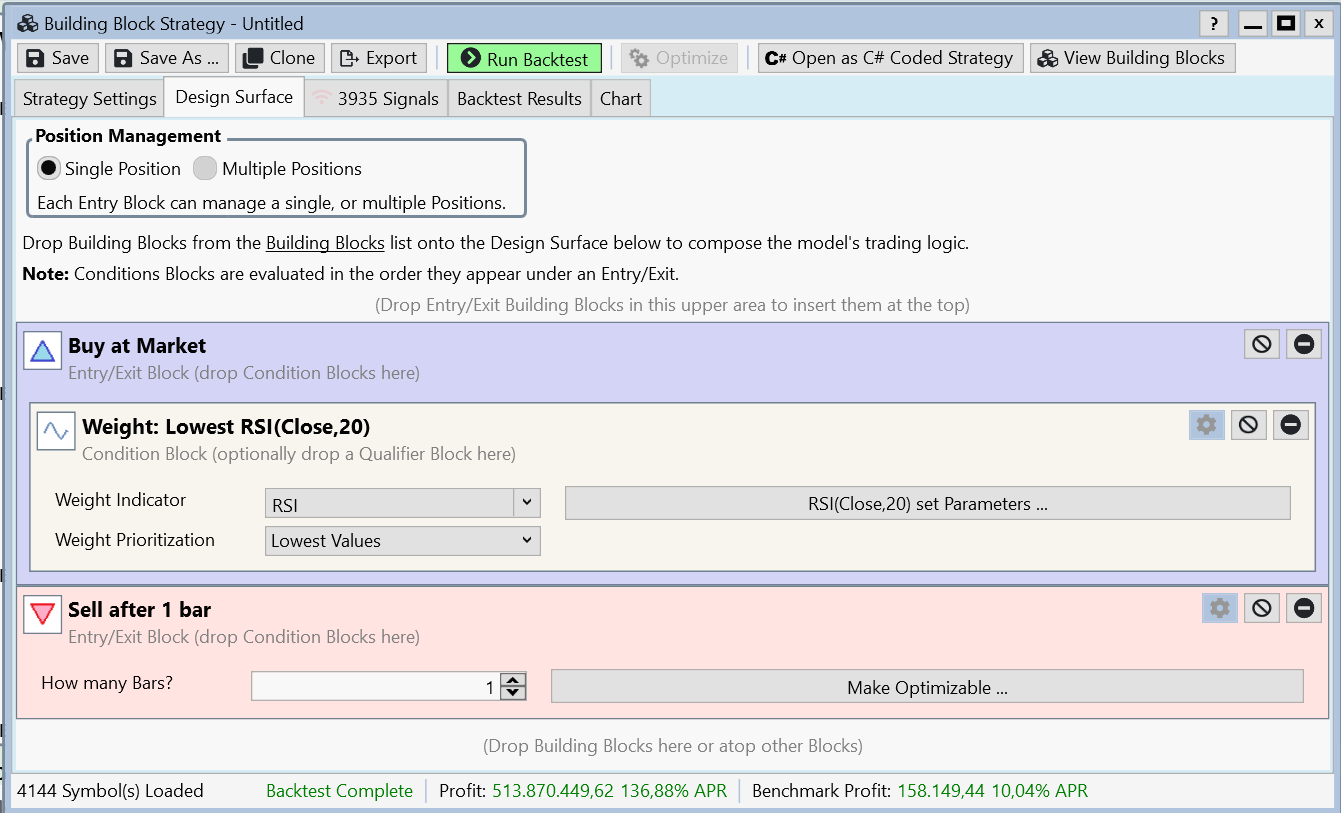Remove the Buy at Market block
1341x813 pixels.
1303,344
